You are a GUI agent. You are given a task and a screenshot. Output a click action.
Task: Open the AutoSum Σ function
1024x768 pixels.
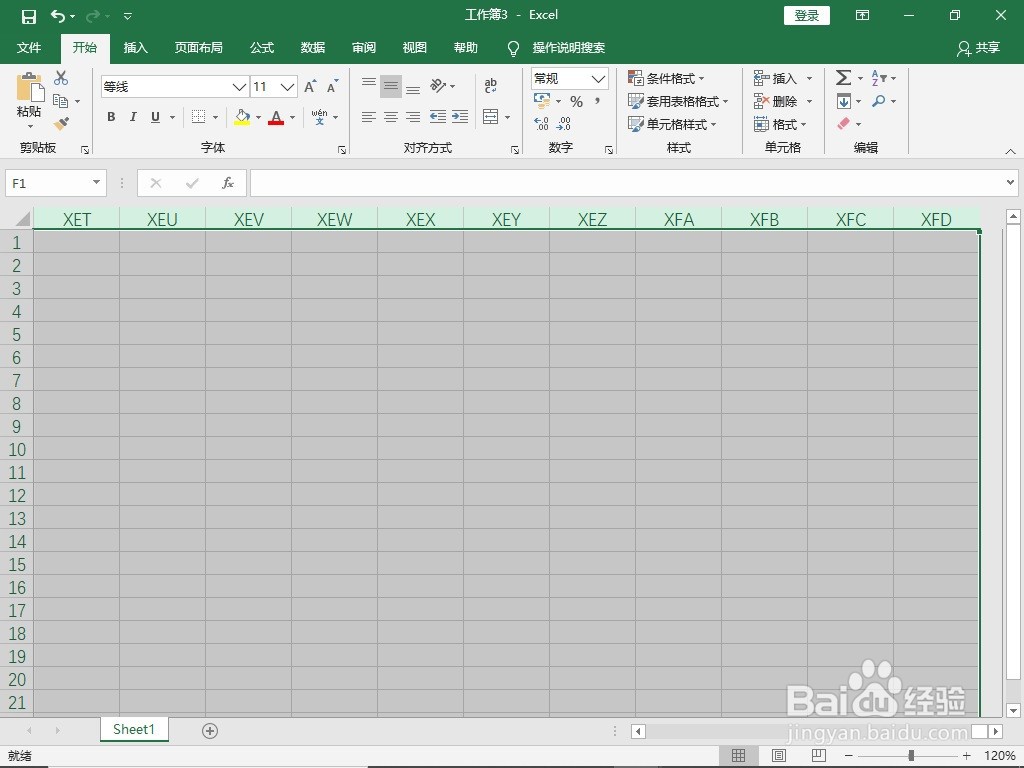click(x=843, y=77)
